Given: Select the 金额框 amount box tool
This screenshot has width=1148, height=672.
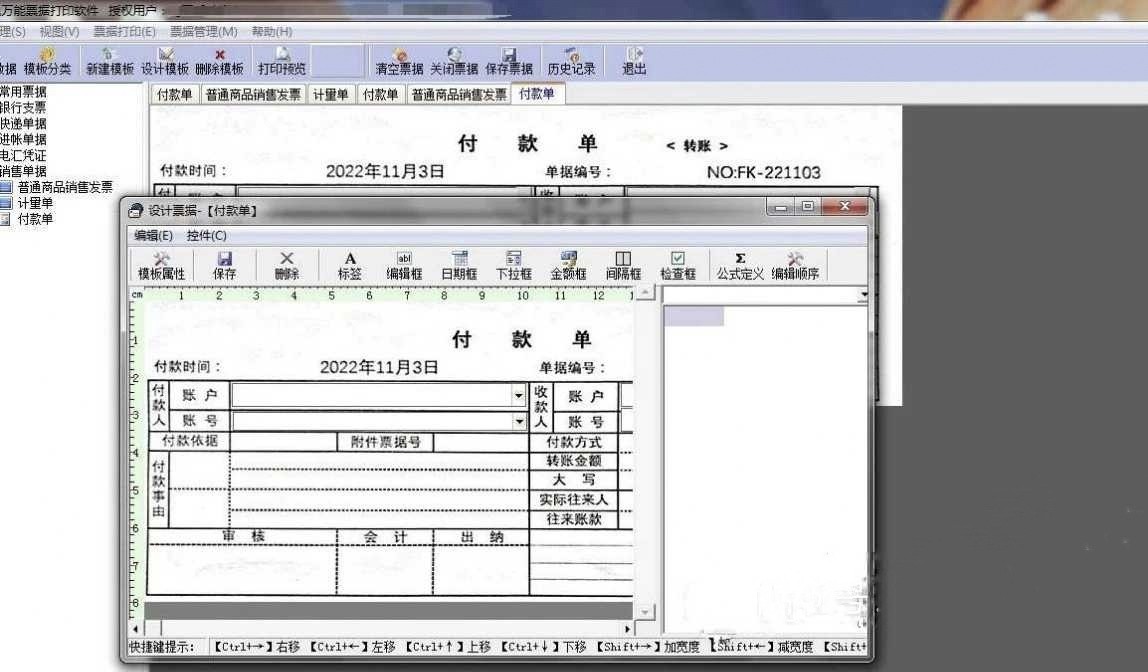Looking at the screenshot, I should tap(569, 266).
